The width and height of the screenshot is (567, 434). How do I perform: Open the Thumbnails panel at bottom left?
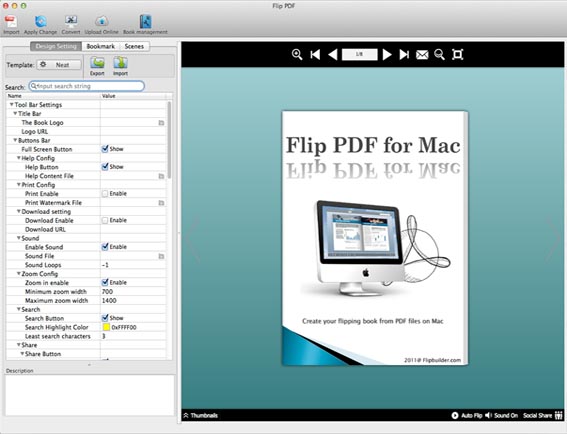click(201, 415)
